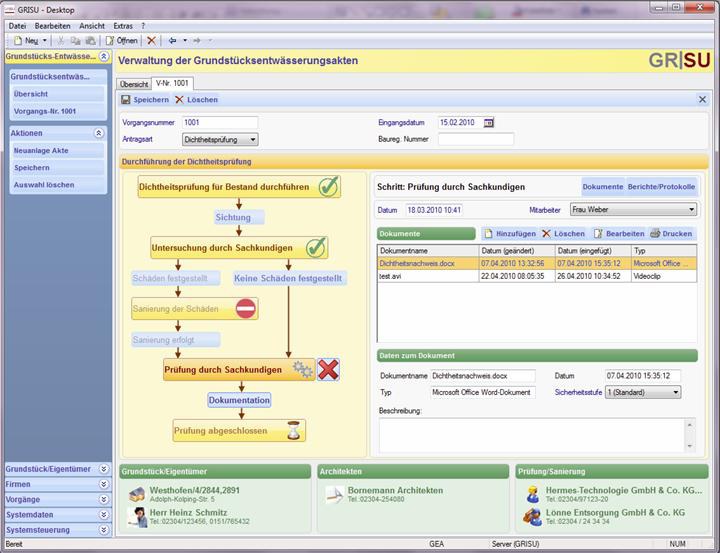720x553 pixels.
Task: Click the green checkmark beside Dichtheitsprüfung für Bestand
Action: click(329, 187)
